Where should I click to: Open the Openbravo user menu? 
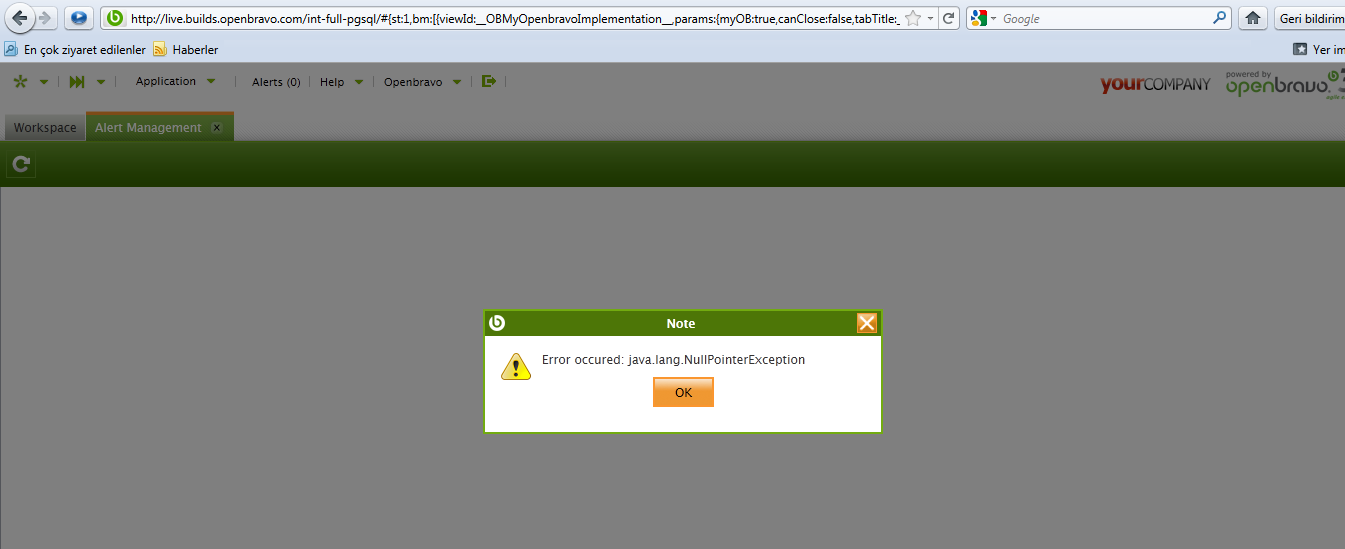click(422, 82)
